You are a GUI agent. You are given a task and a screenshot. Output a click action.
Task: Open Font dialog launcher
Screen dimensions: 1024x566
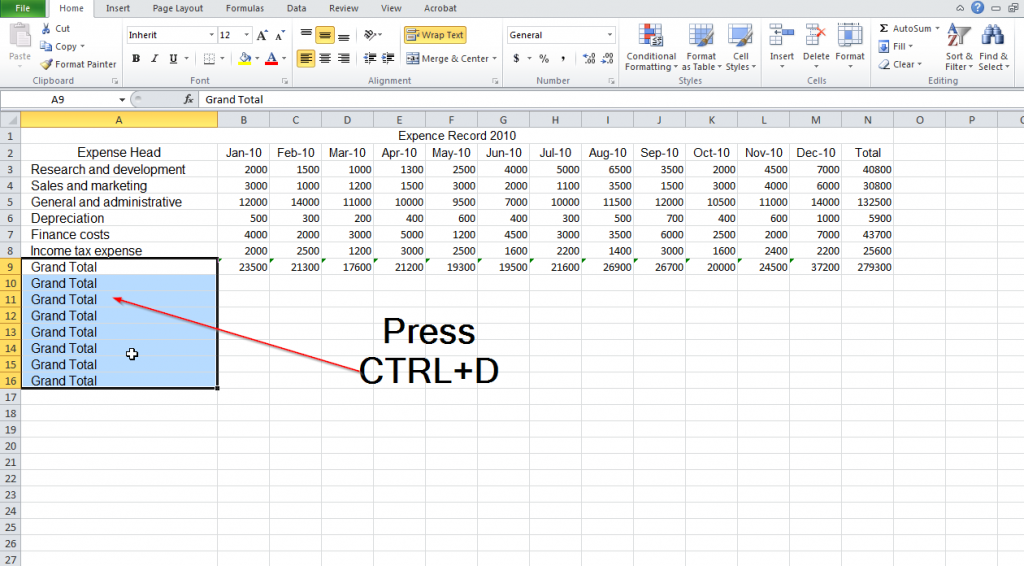click(285, 81)
